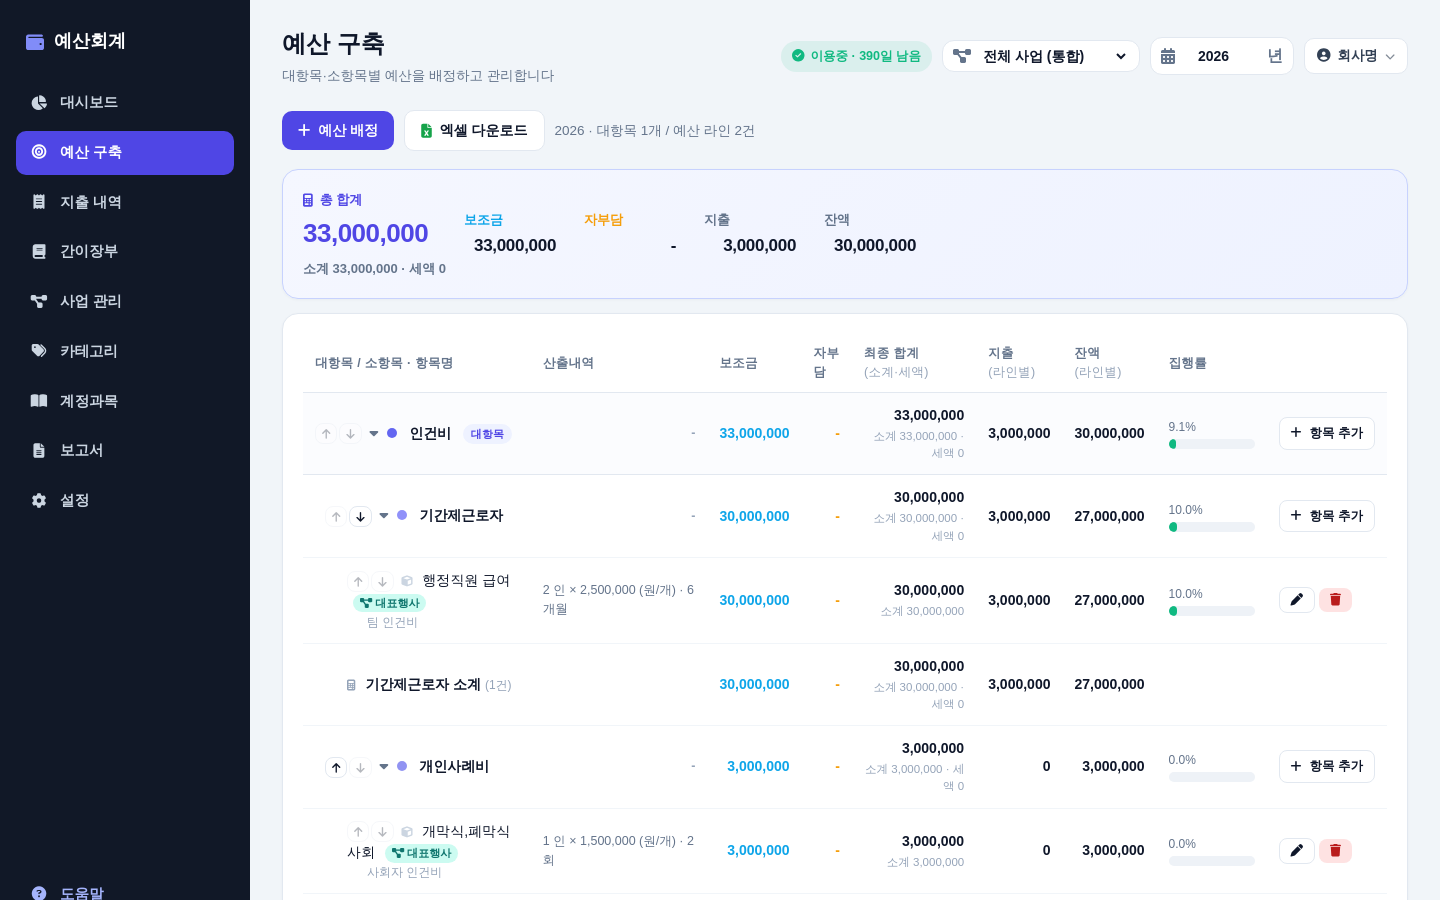Select 예산 구축 sidebar item
Viewport: 1440px width, 900px height.
pyautogui.click(x=125, y=153)
